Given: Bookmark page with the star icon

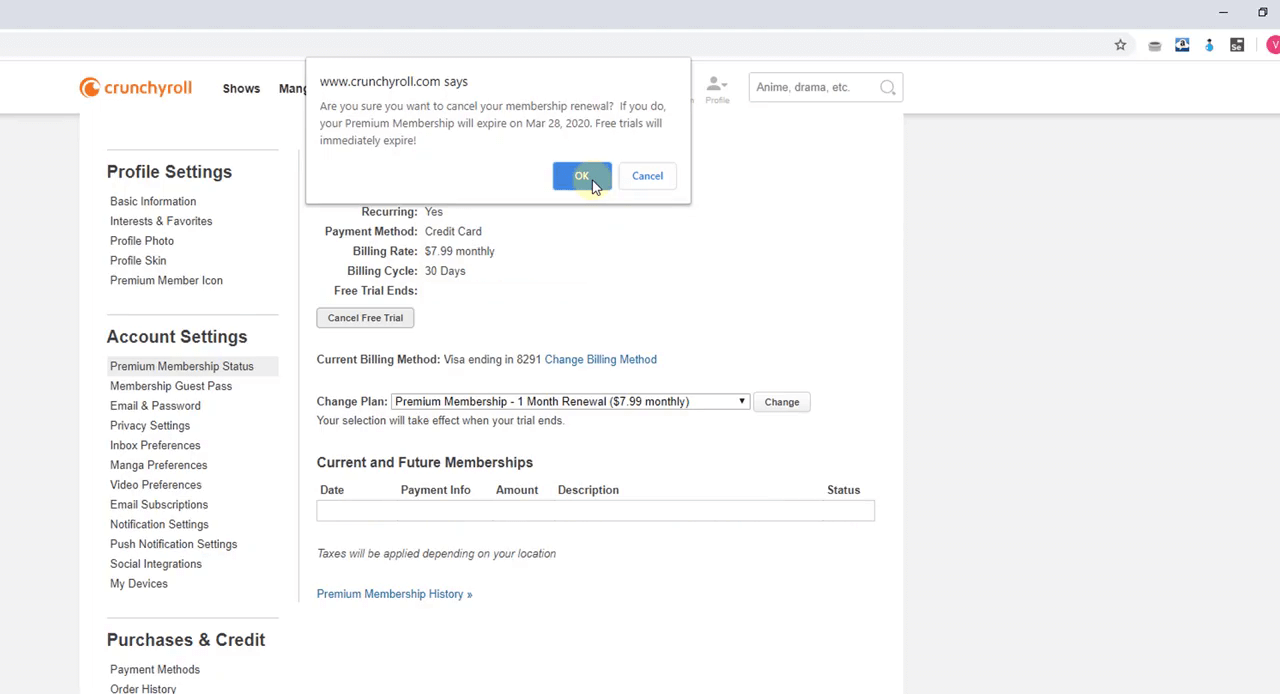Looking at the screenshot, I should point(1120,45).
